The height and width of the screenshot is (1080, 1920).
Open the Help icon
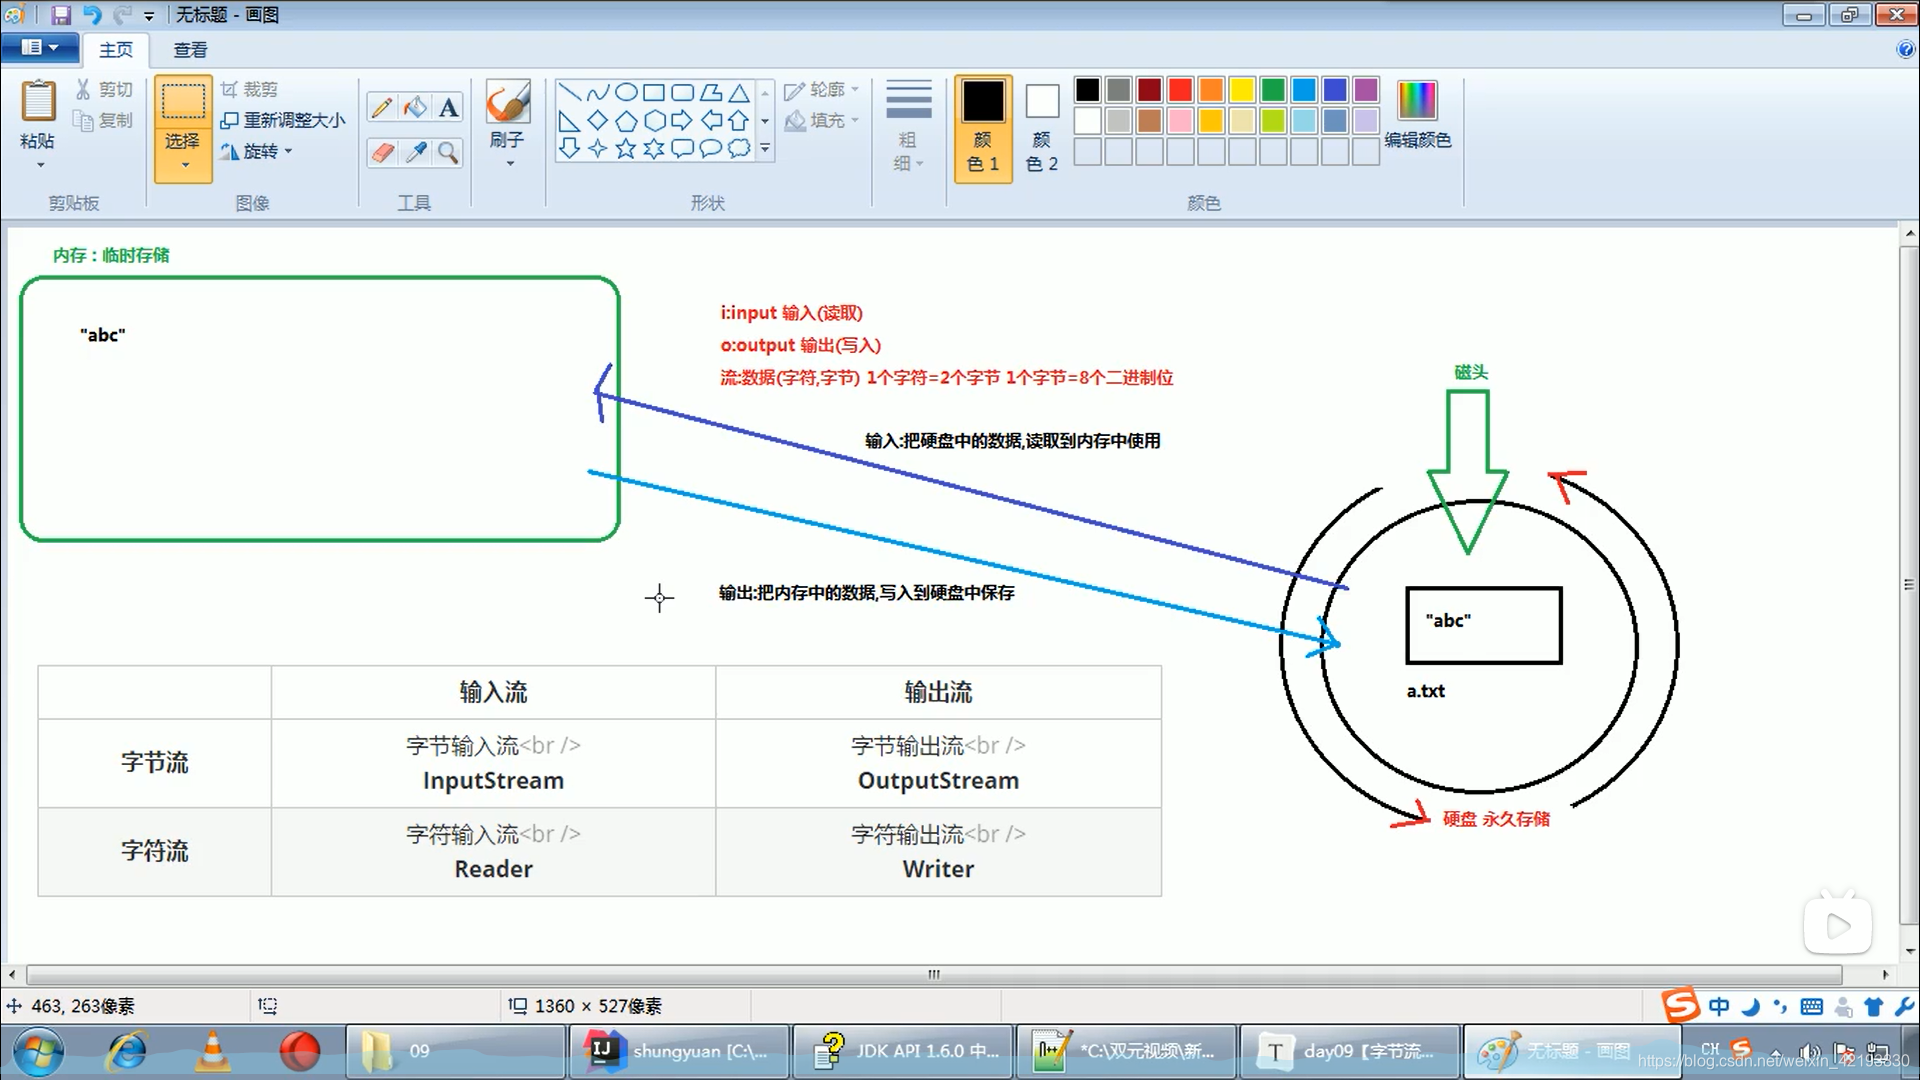click(x=1905, y=50)
